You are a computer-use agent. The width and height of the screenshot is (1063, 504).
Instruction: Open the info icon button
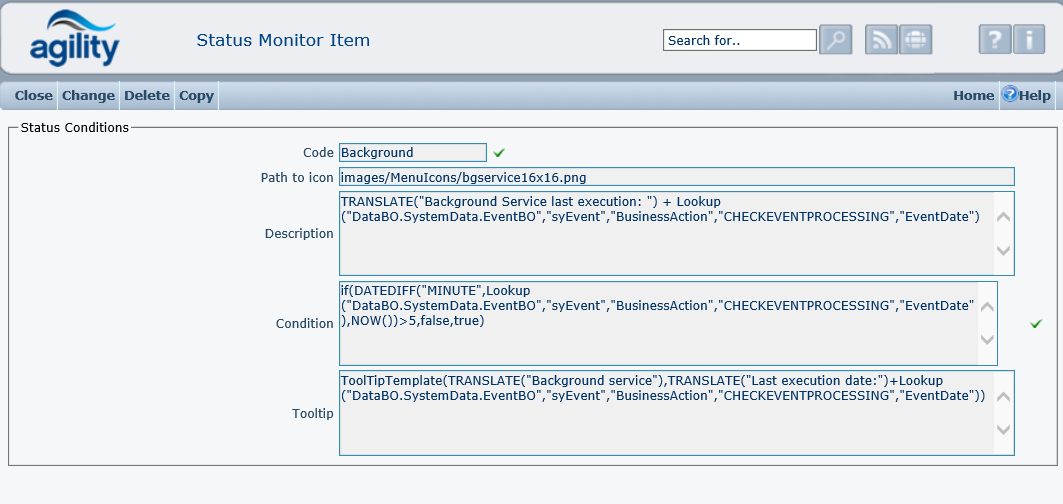click(1029, 40)
